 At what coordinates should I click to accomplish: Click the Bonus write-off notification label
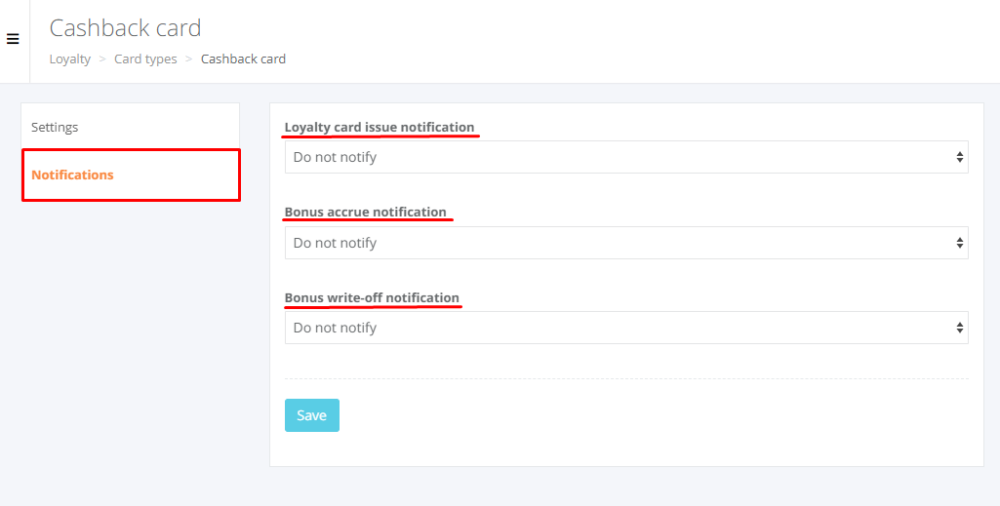click(x=372, y=298)
